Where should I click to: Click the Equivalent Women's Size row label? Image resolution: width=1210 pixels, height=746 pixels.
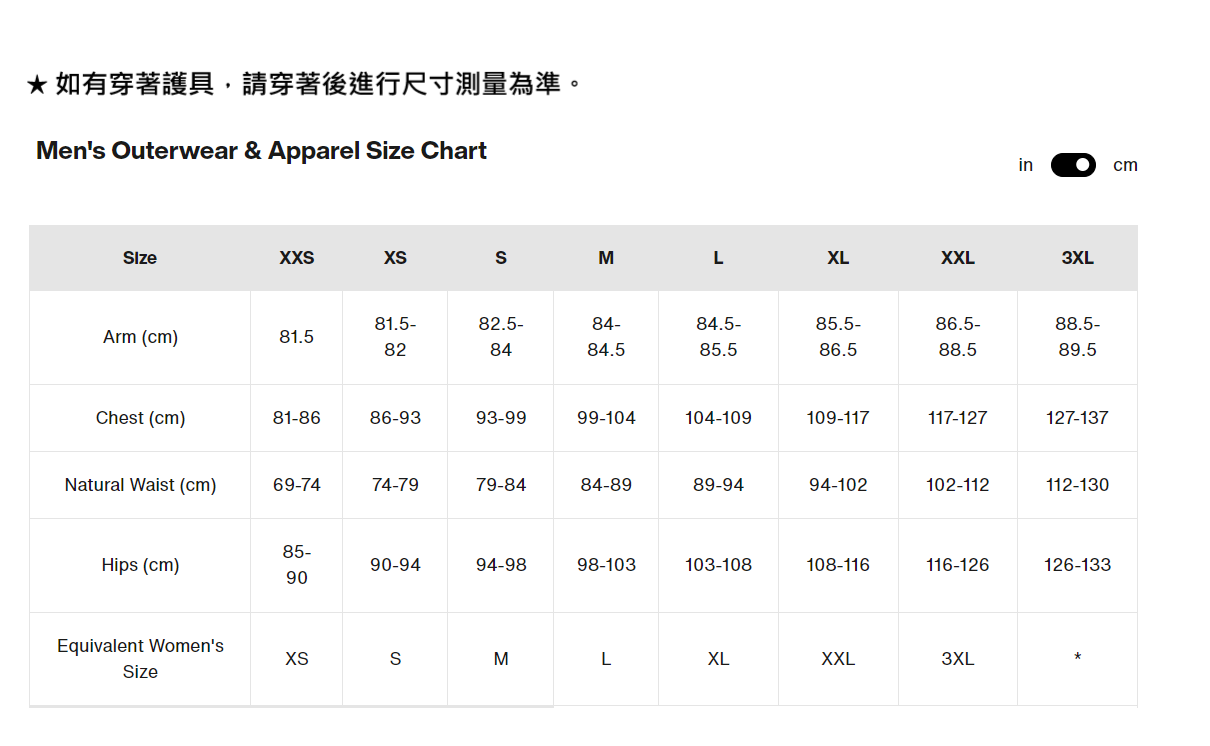coord(140,659)
